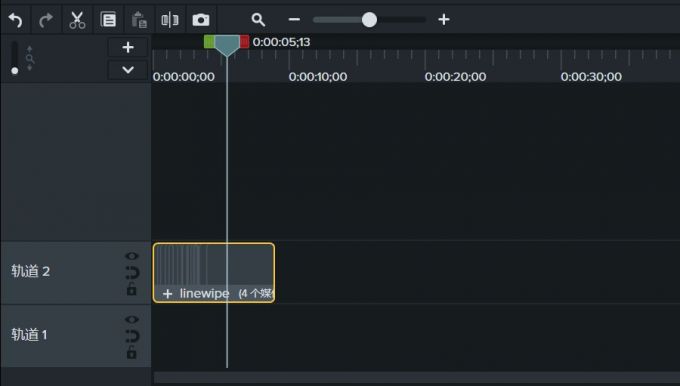Click the 0:00:05;13 playhead time readout
This screenshot has height=386, width=680.
click(281, 42)
